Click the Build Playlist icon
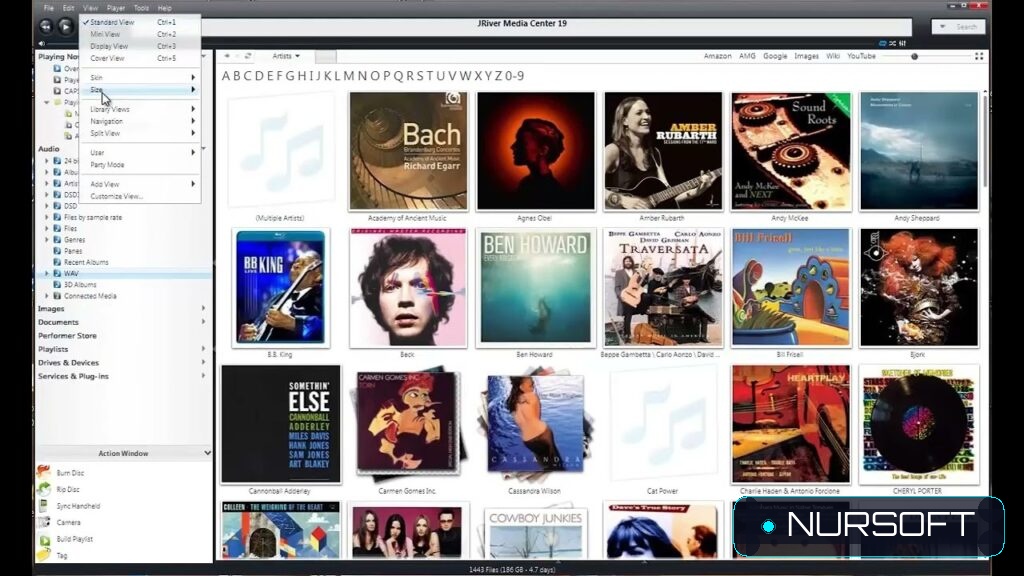 pyautogui.click(x=44, y=539)
